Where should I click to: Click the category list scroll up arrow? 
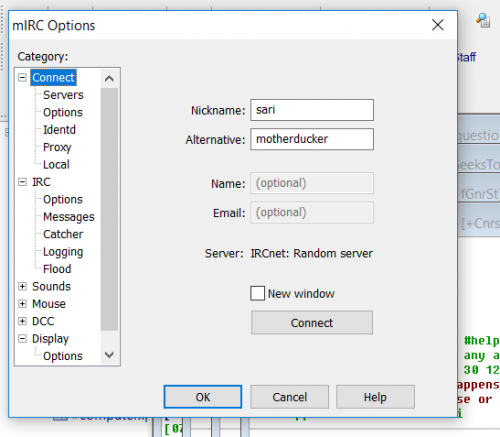click(109, 78)
